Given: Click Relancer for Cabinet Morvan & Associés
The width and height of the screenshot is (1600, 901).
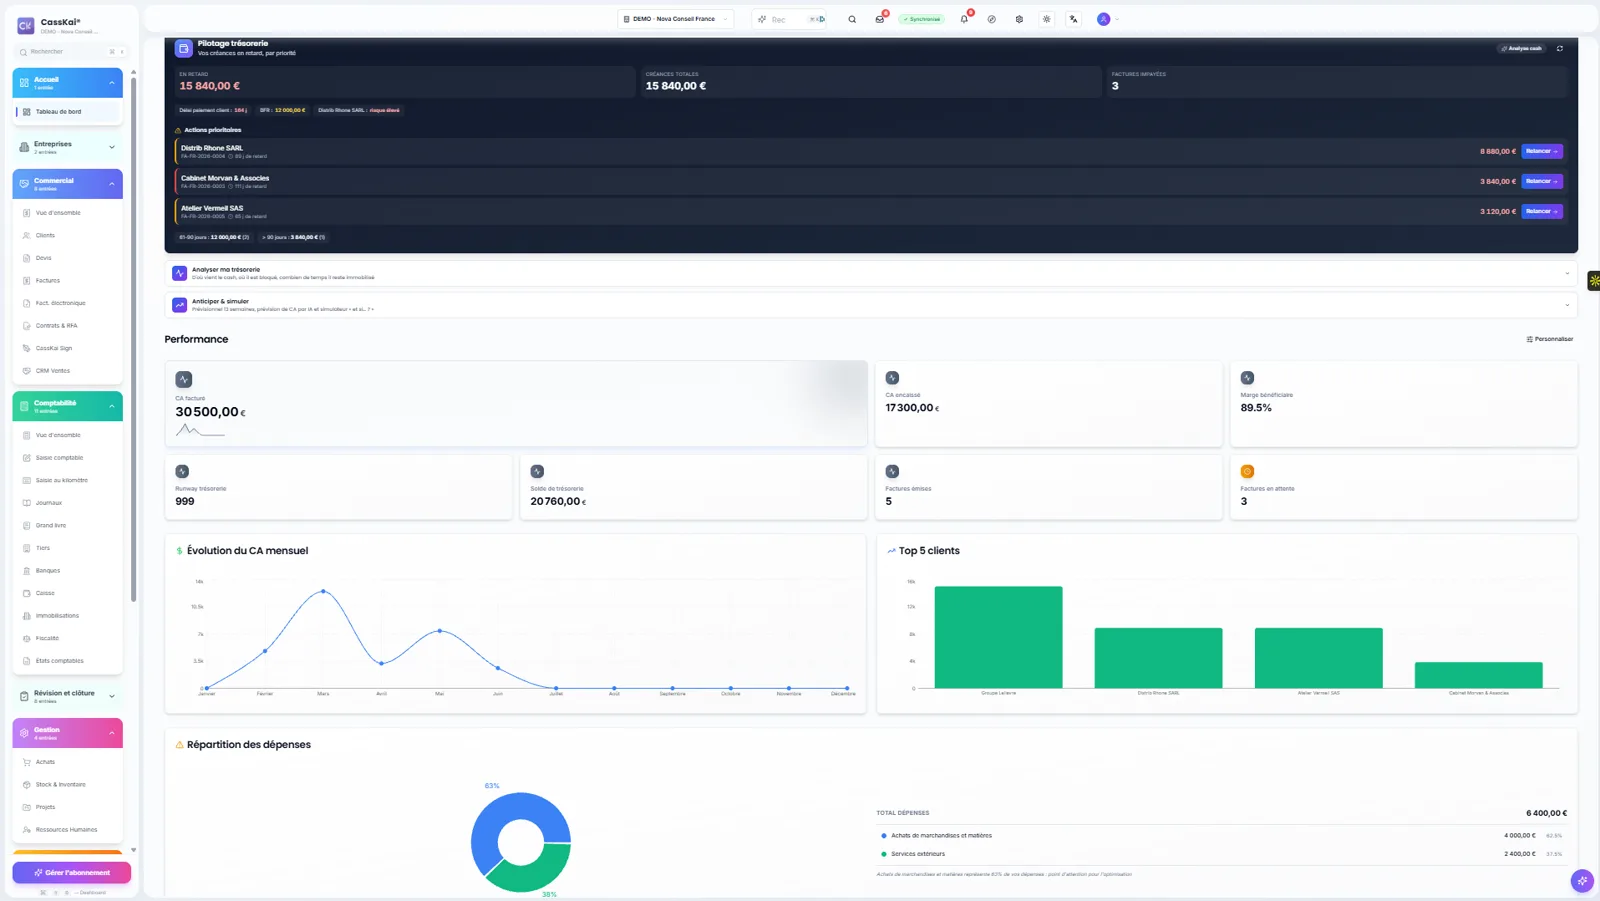Looking at the screenshot, I should (1542, 181).
